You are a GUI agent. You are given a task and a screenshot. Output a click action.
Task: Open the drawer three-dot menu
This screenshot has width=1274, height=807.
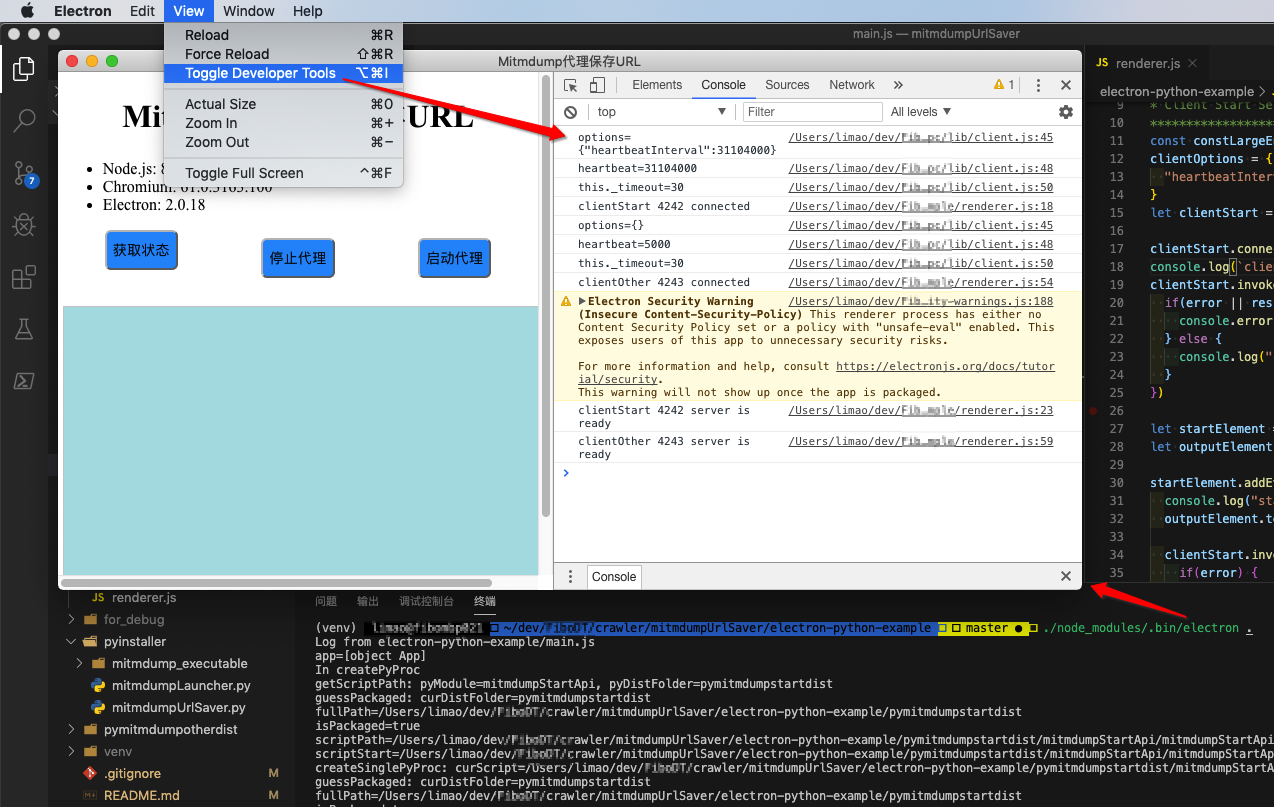(x=570, y=576)
